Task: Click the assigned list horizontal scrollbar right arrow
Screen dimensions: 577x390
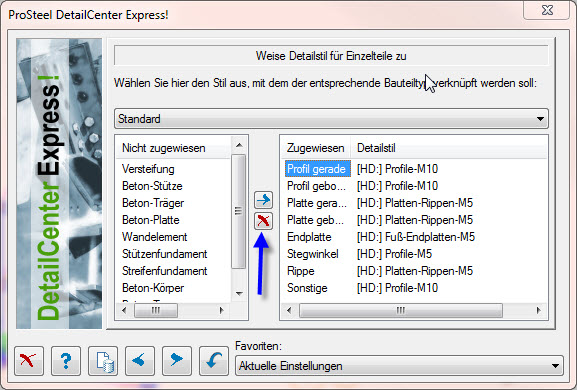Action: (x=538, y=311)
